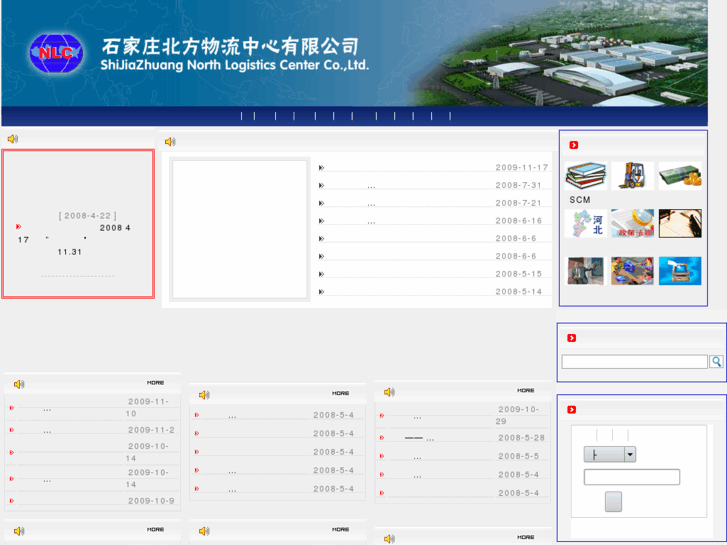The width and height of the screenshot is (727, 545).
Task: Click the date 2008-5-15
Action: pyautogui.click(x=518, y=274)
